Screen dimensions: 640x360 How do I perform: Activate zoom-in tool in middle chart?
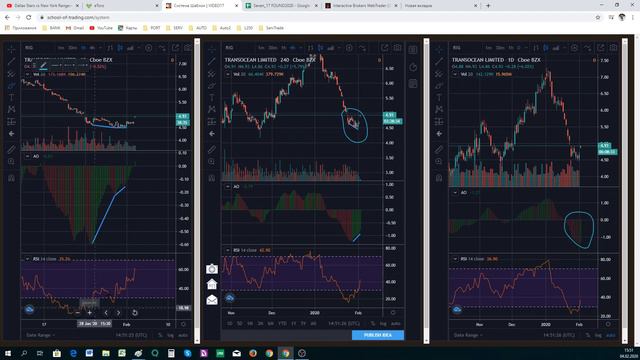click(x=211, y=162)
